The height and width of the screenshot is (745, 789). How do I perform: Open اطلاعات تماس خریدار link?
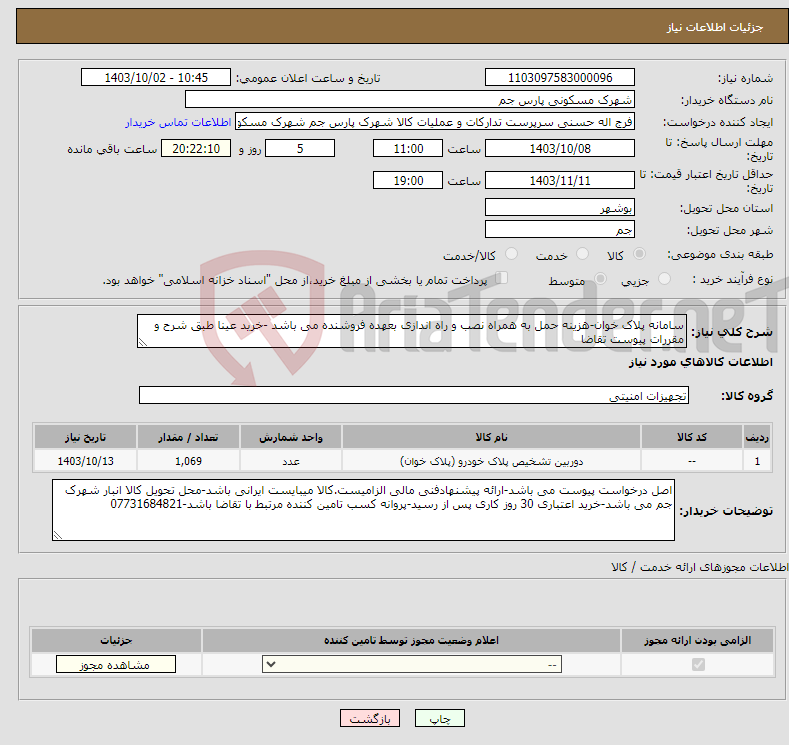(178, 122)
